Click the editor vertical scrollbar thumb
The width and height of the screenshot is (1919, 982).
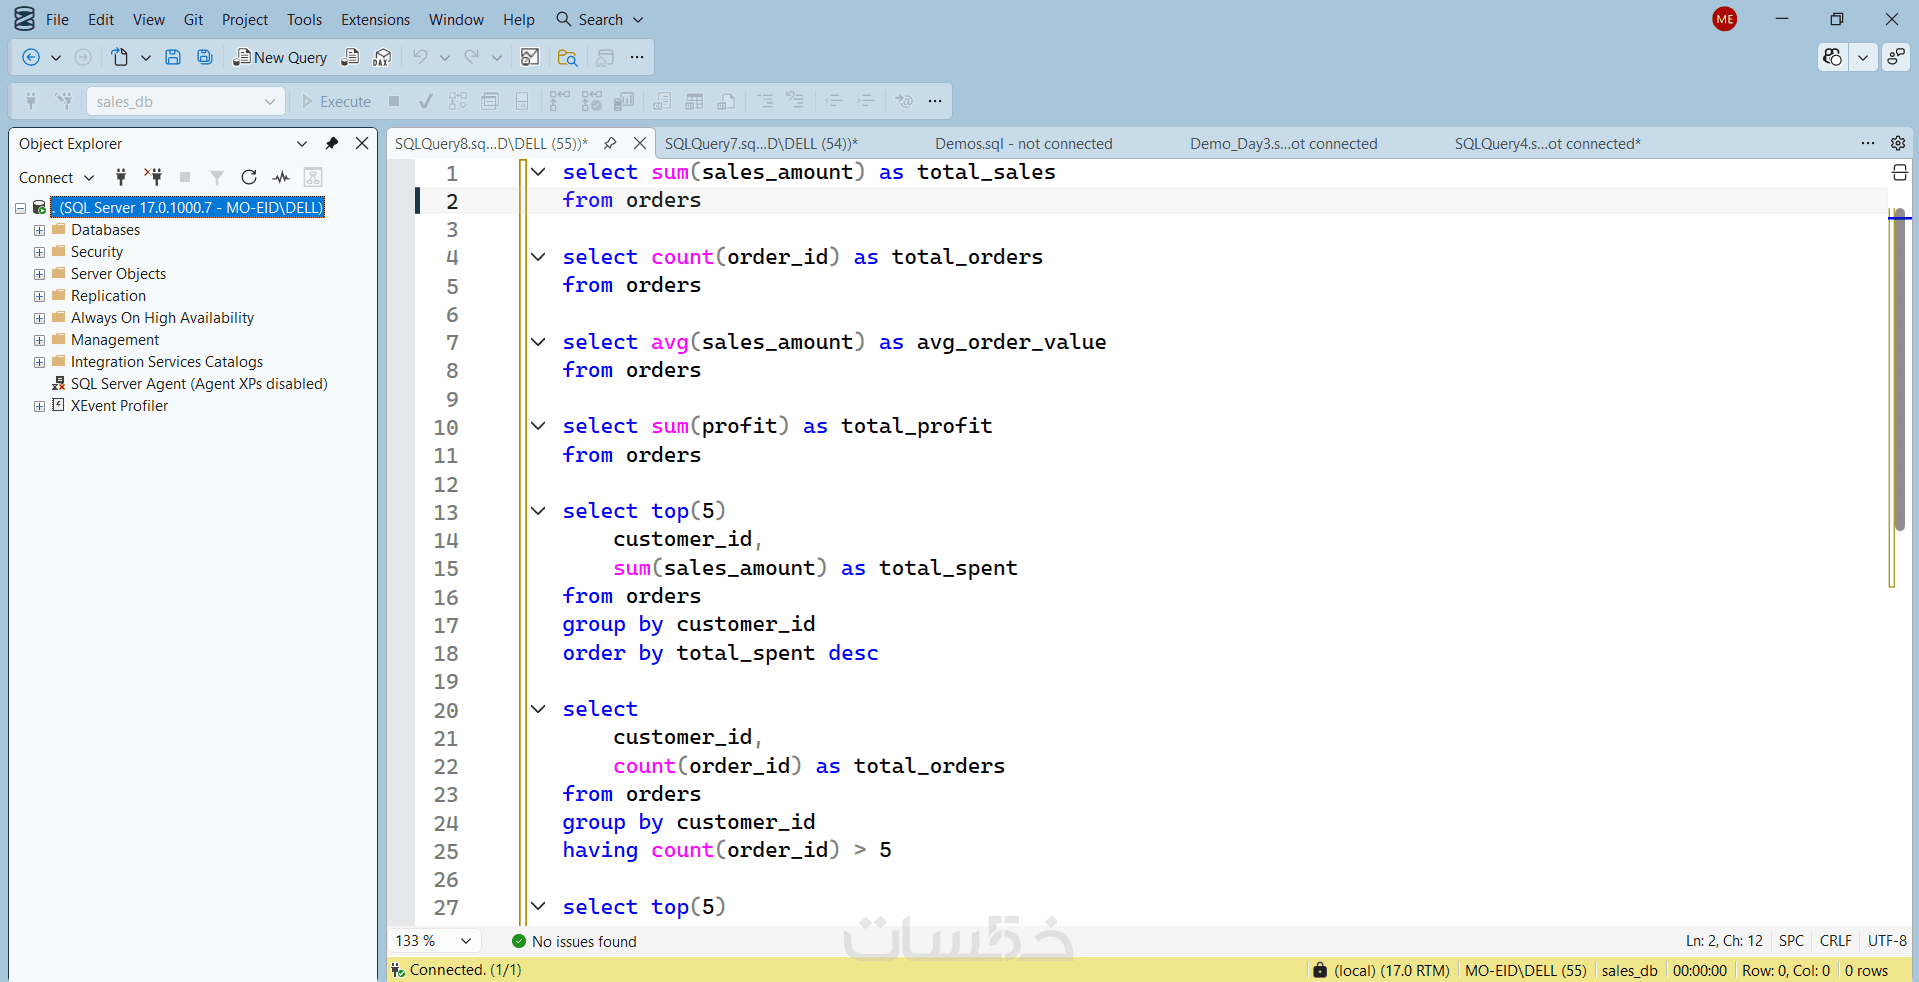(1899, 370)
